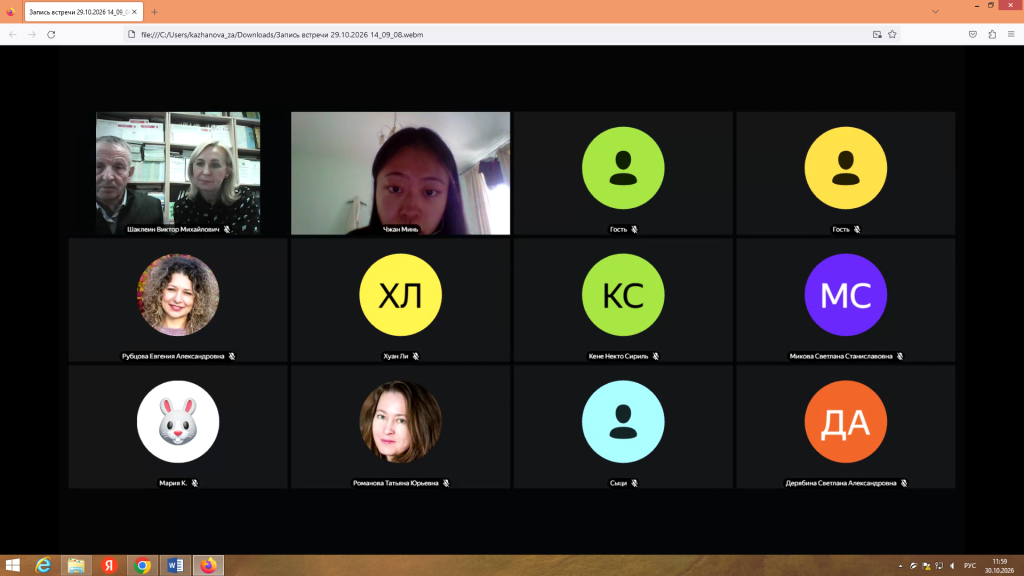The image size is (1024, 576).
Task: Click the muted microphone icon beside Хуан Ли
Action: (x=416, y=356)
